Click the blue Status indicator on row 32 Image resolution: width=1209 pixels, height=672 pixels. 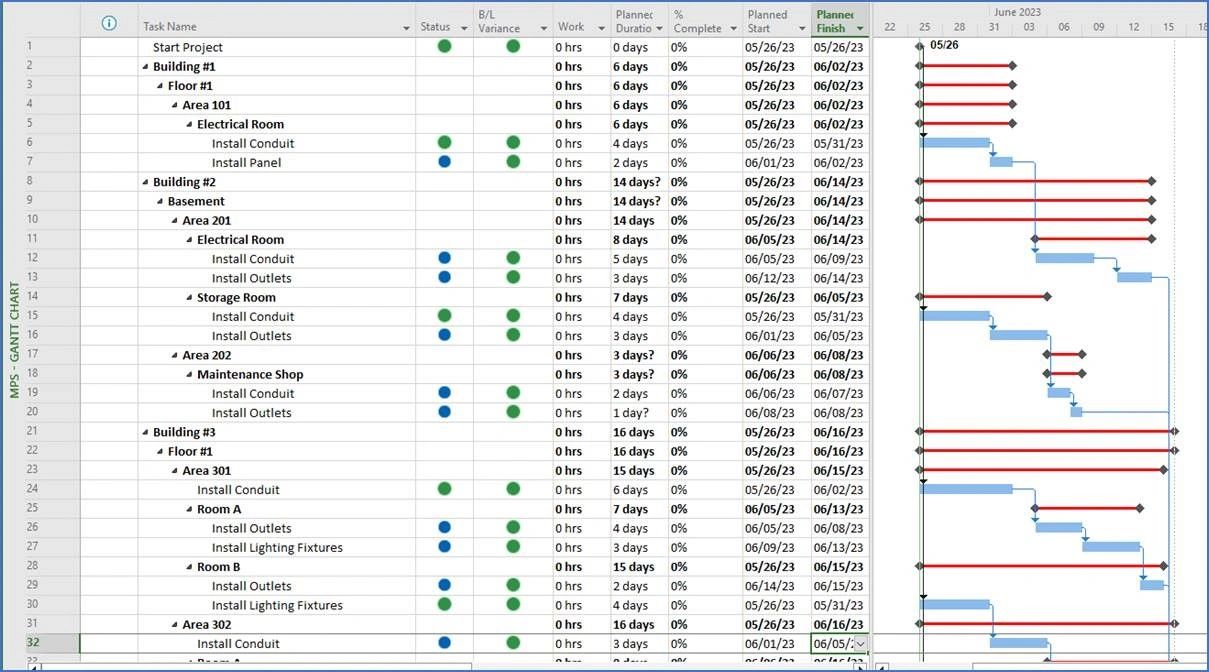[443, 643]
